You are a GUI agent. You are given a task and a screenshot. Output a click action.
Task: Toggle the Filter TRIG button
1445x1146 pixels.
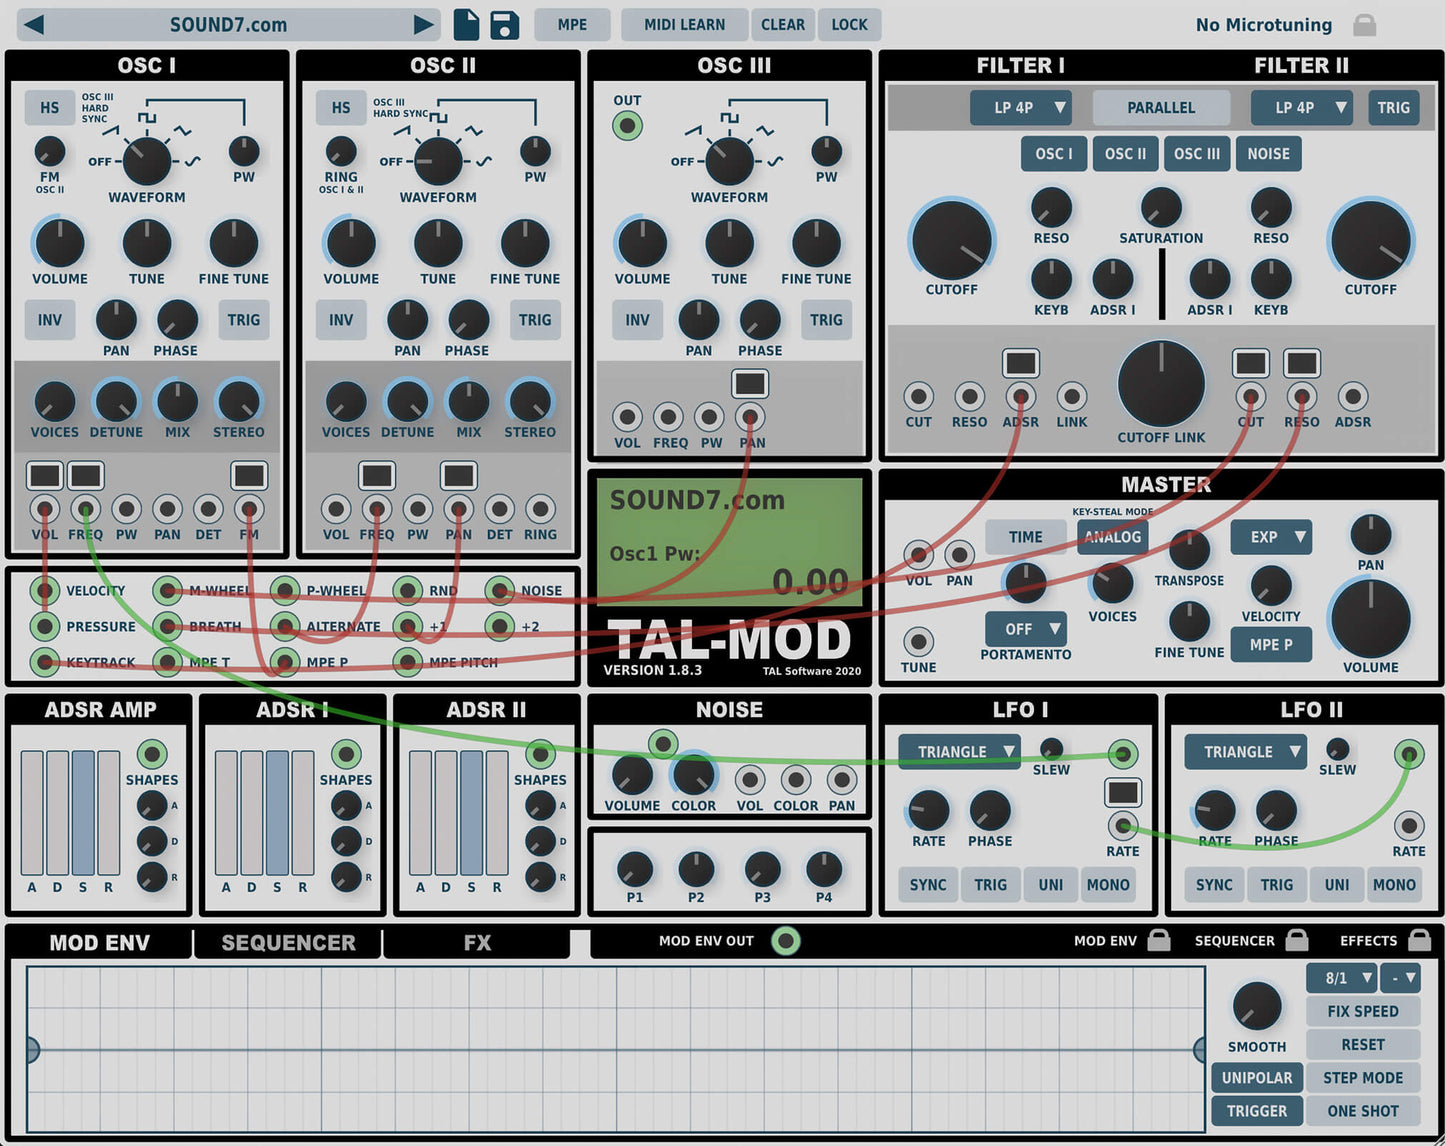(x=1393, y=108)
